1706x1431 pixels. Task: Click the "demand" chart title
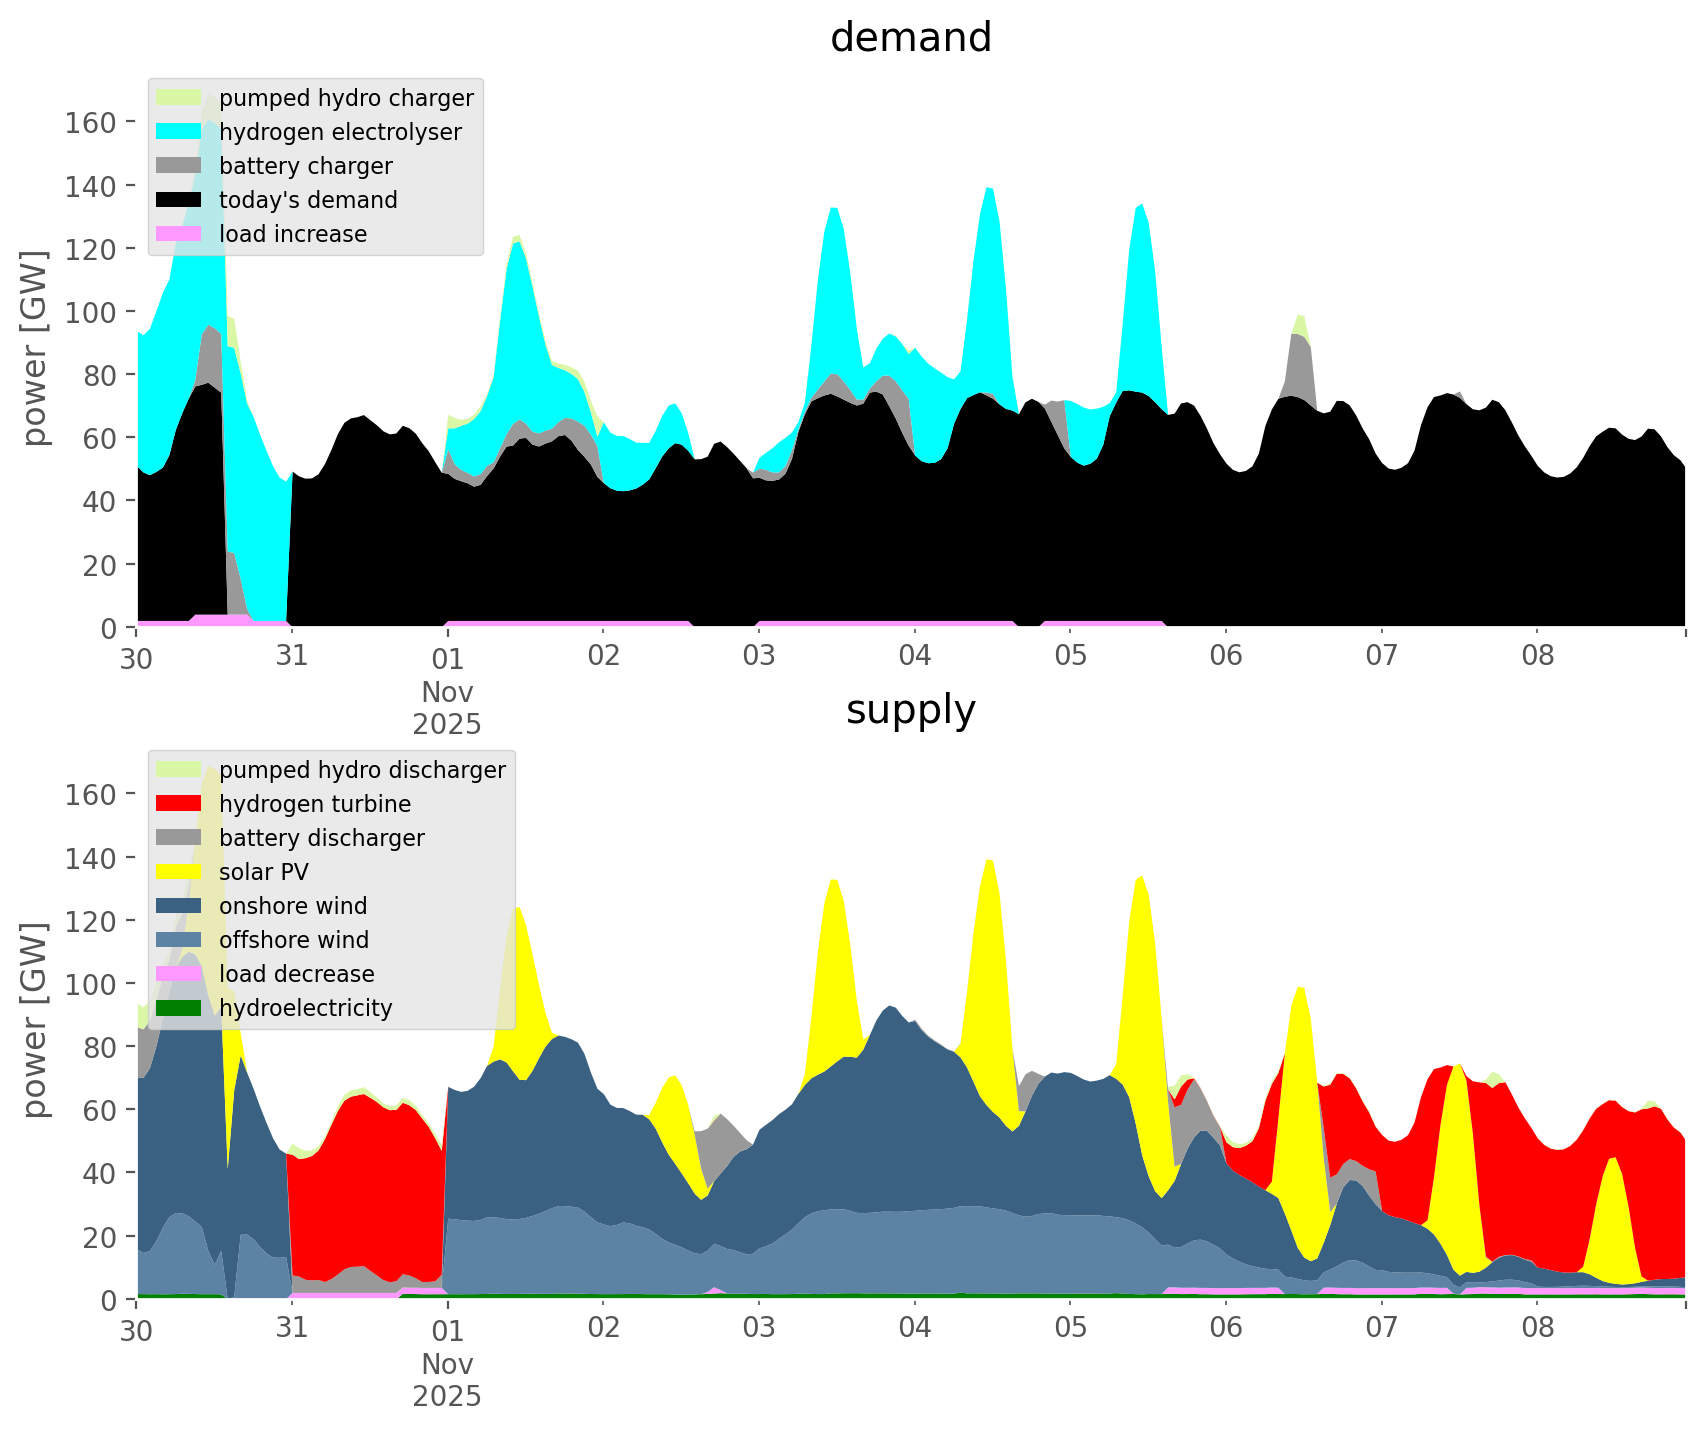tap(910, 38)
